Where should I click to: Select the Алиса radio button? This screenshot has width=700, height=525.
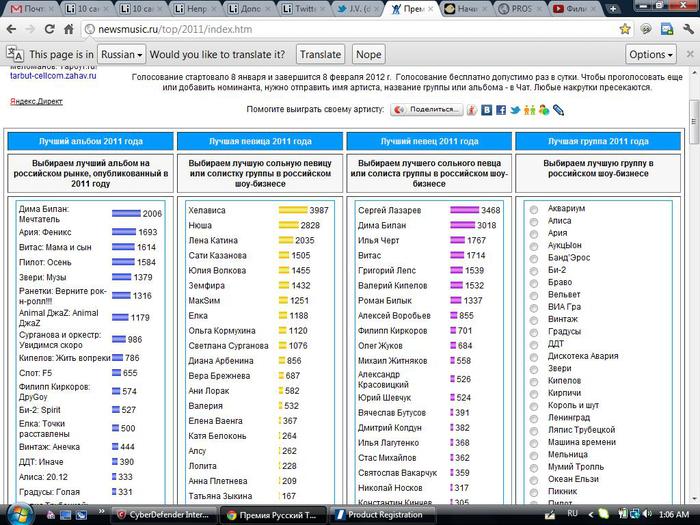click(x=533, y=222)
